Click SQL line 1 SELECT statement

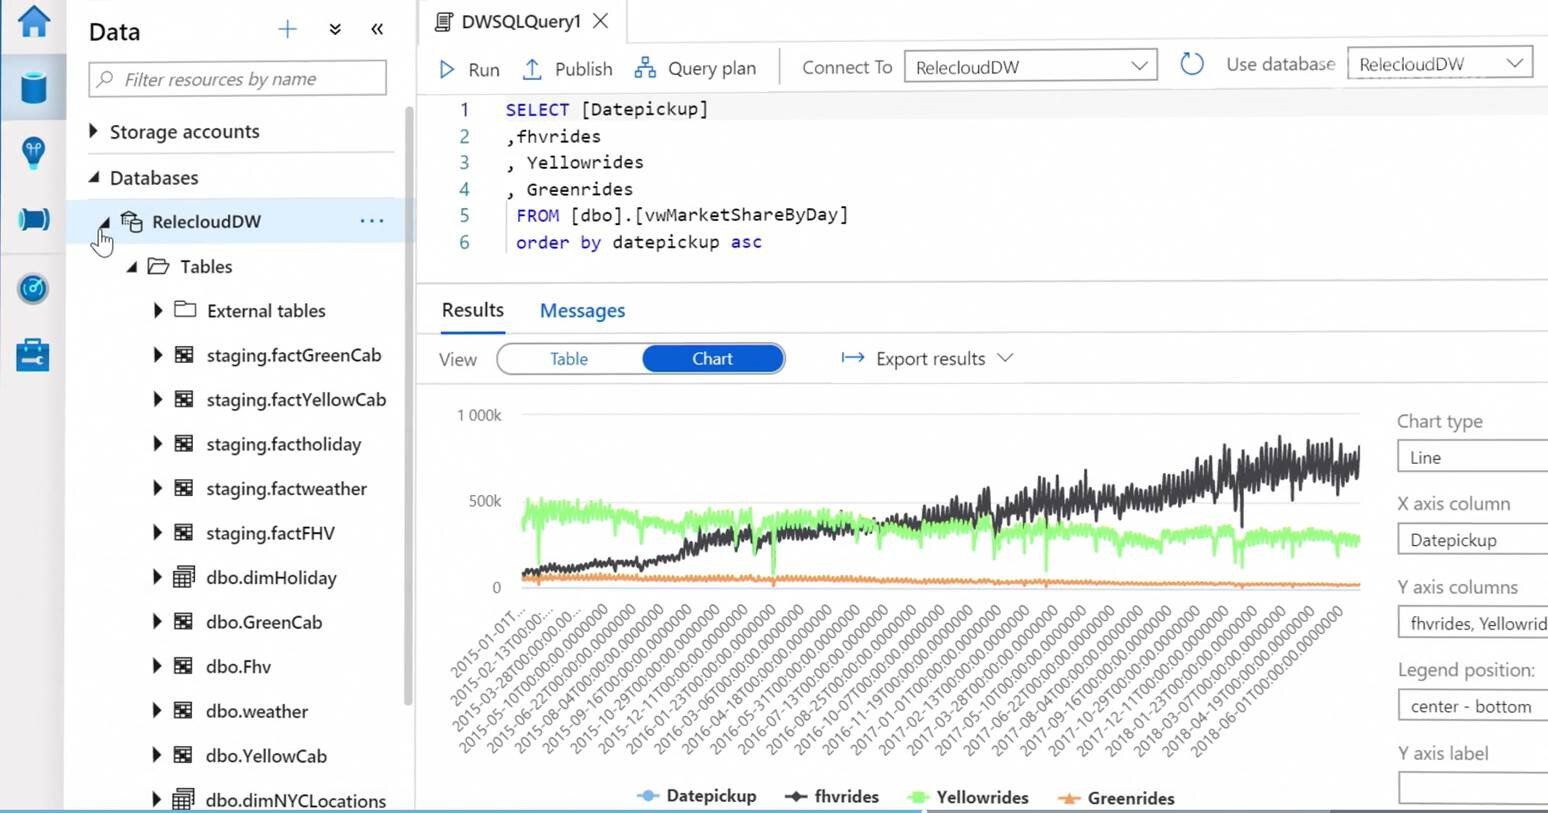point(607,109)
